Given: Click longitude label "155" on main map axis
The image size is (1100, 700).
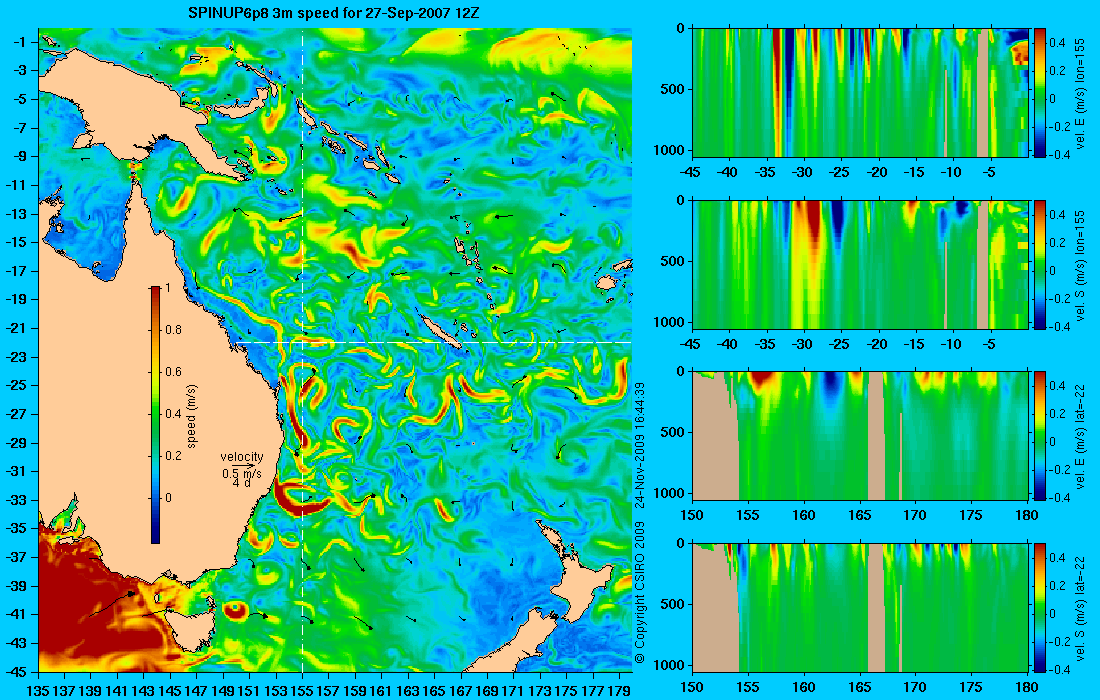Looking at the screenshot, I should point(302,692).
